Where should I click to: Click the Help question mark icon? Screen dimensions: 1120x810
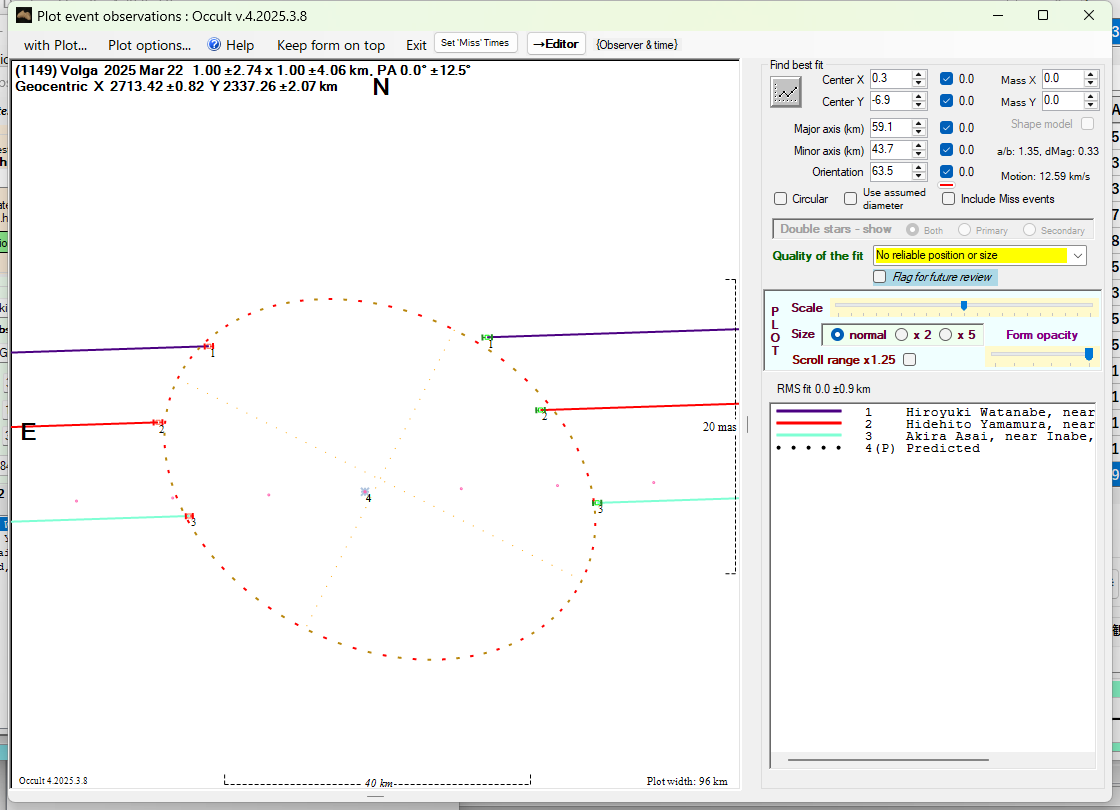coord(214,45)
